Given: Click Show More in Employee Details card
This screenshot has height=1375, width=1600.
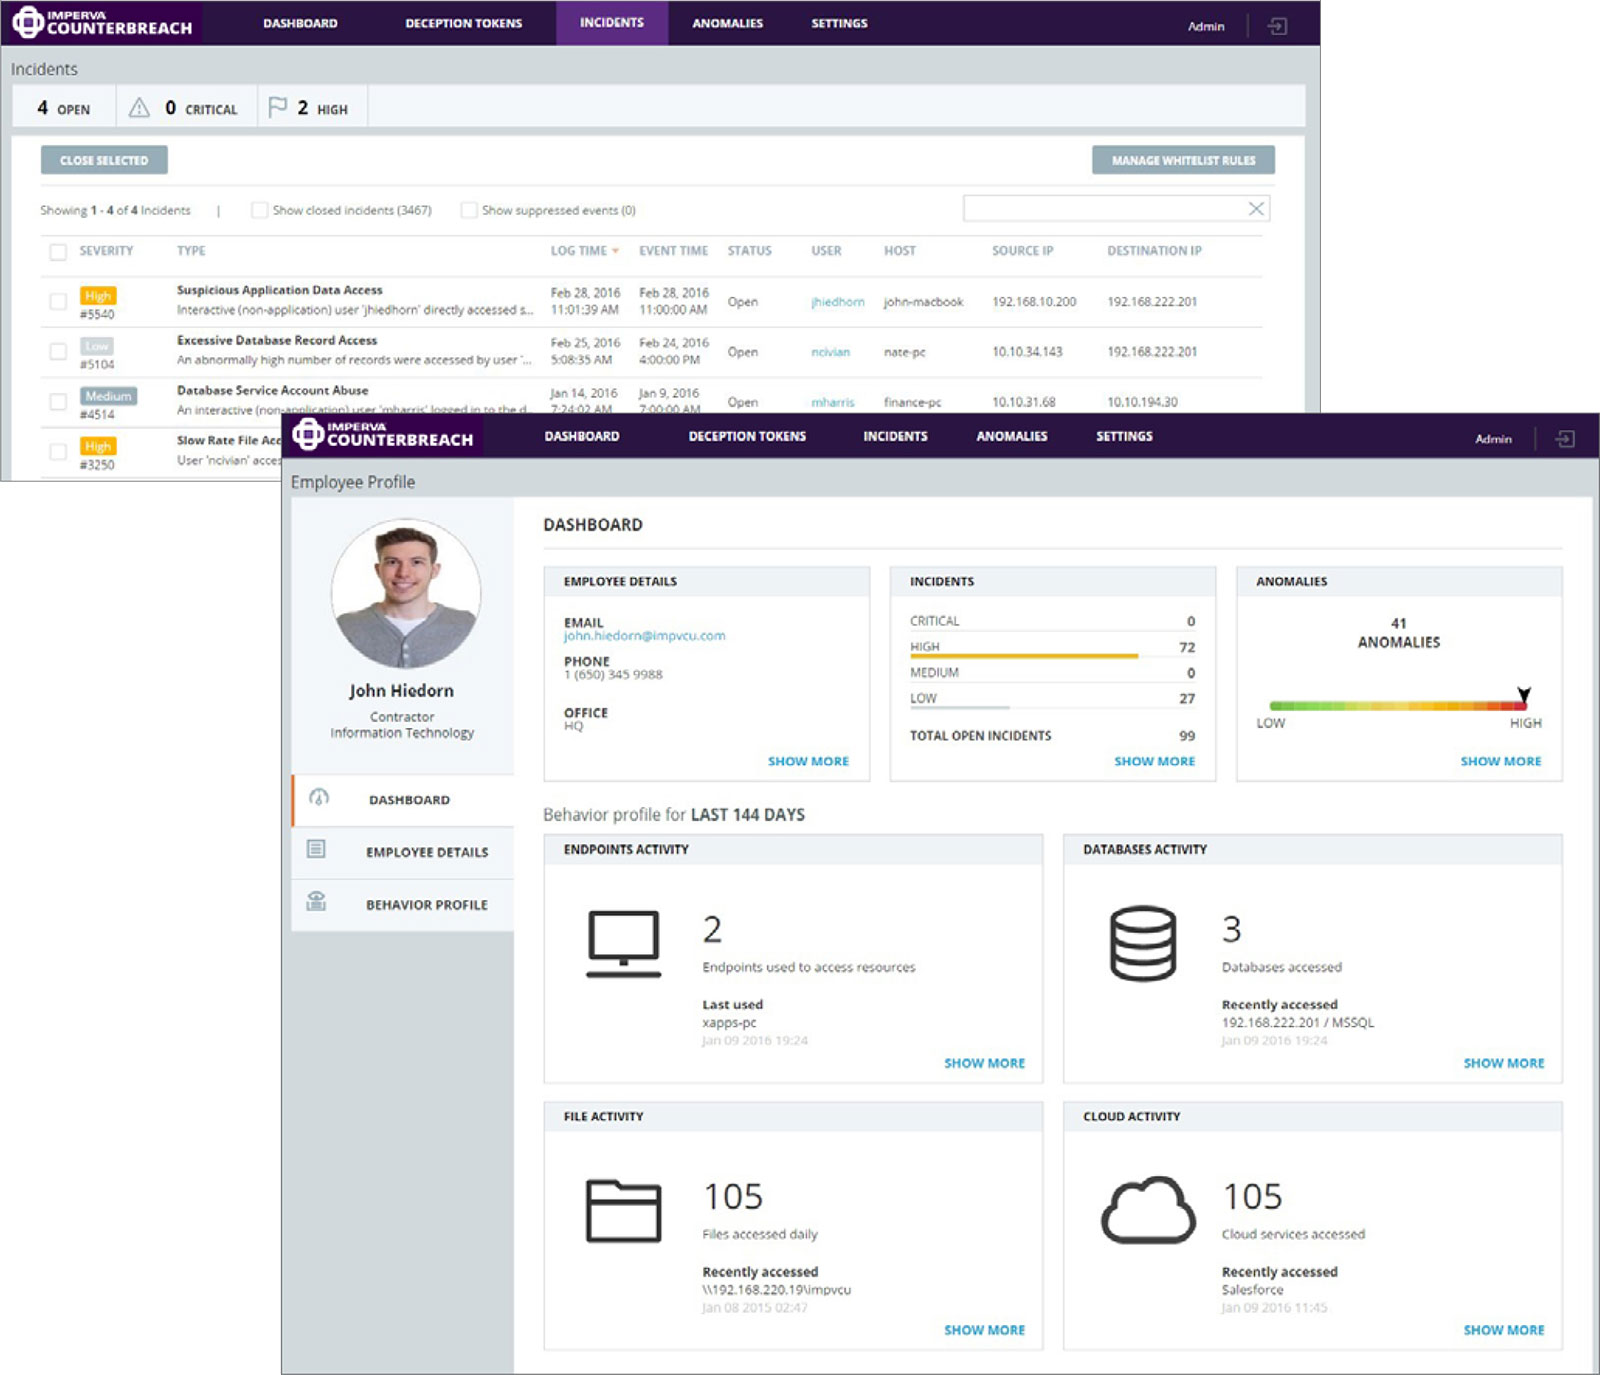Looking at the screenshot, I should click(808, 761).
